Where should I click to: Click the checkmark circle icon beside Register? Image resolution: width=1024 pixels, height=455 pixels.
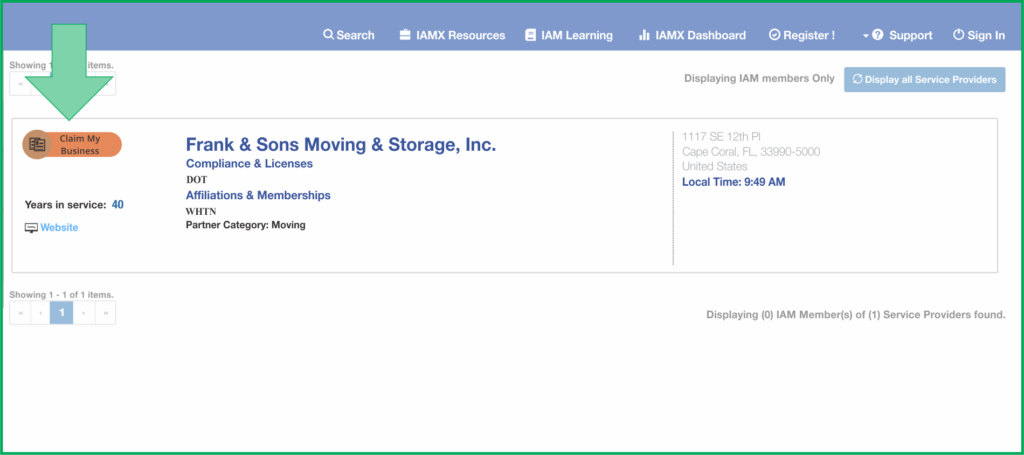click(775, 35)
